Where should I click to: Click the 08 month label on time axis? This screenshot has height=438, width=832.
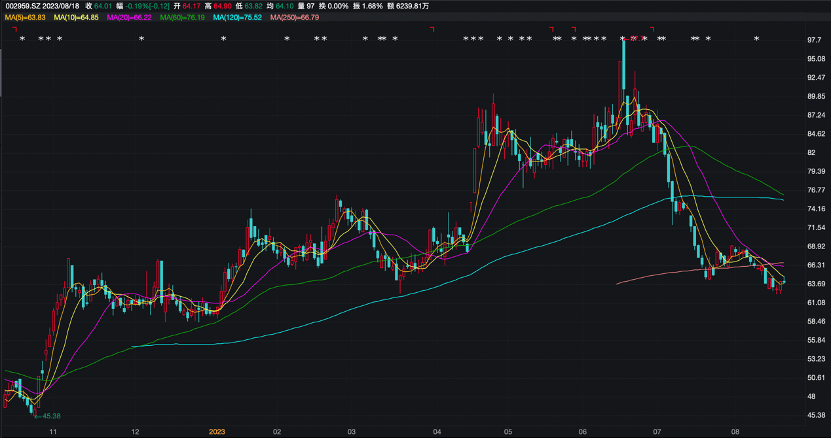(x=735, y=431)
